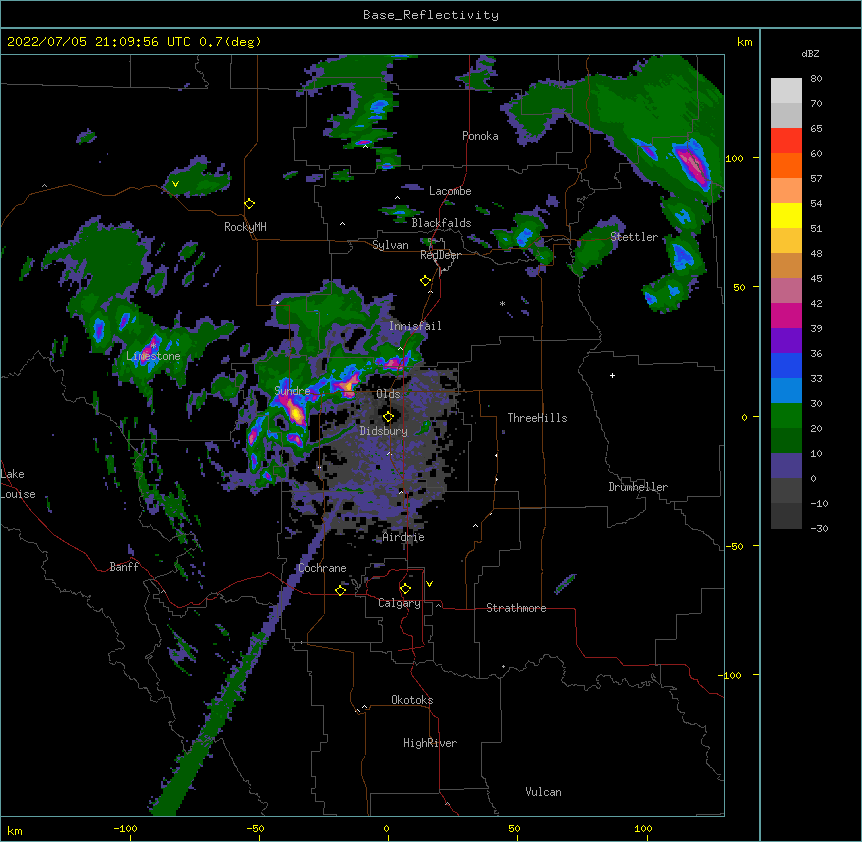Select the yellow diamond marker below Olds
The height and width of the screenshot is (842, 862).
(x=388, y=417)
